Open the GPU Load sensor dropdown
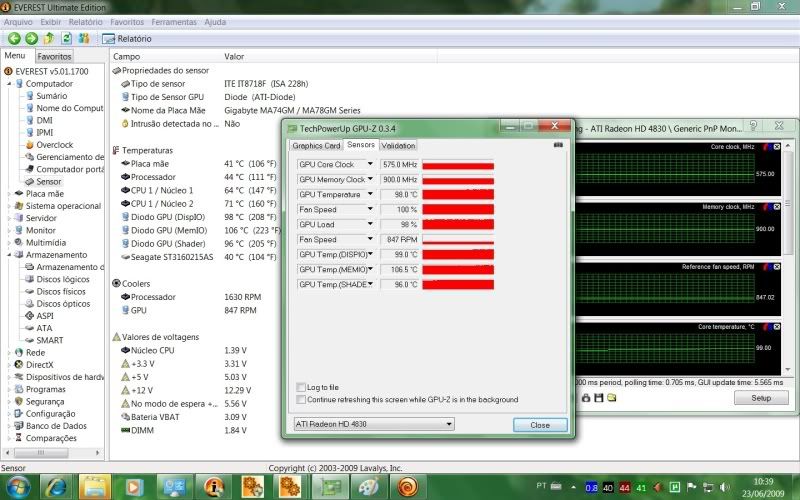Screen dimensions: 800x500 click(370, 224)
